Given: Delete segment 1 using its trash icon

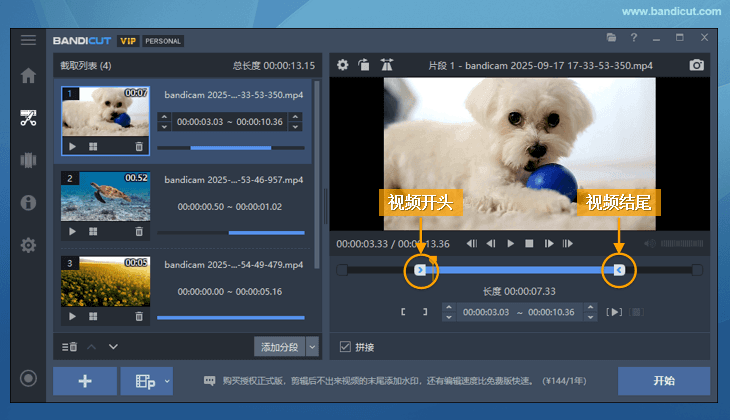Looking at the screenshot, I should click(x=139, y=146).
